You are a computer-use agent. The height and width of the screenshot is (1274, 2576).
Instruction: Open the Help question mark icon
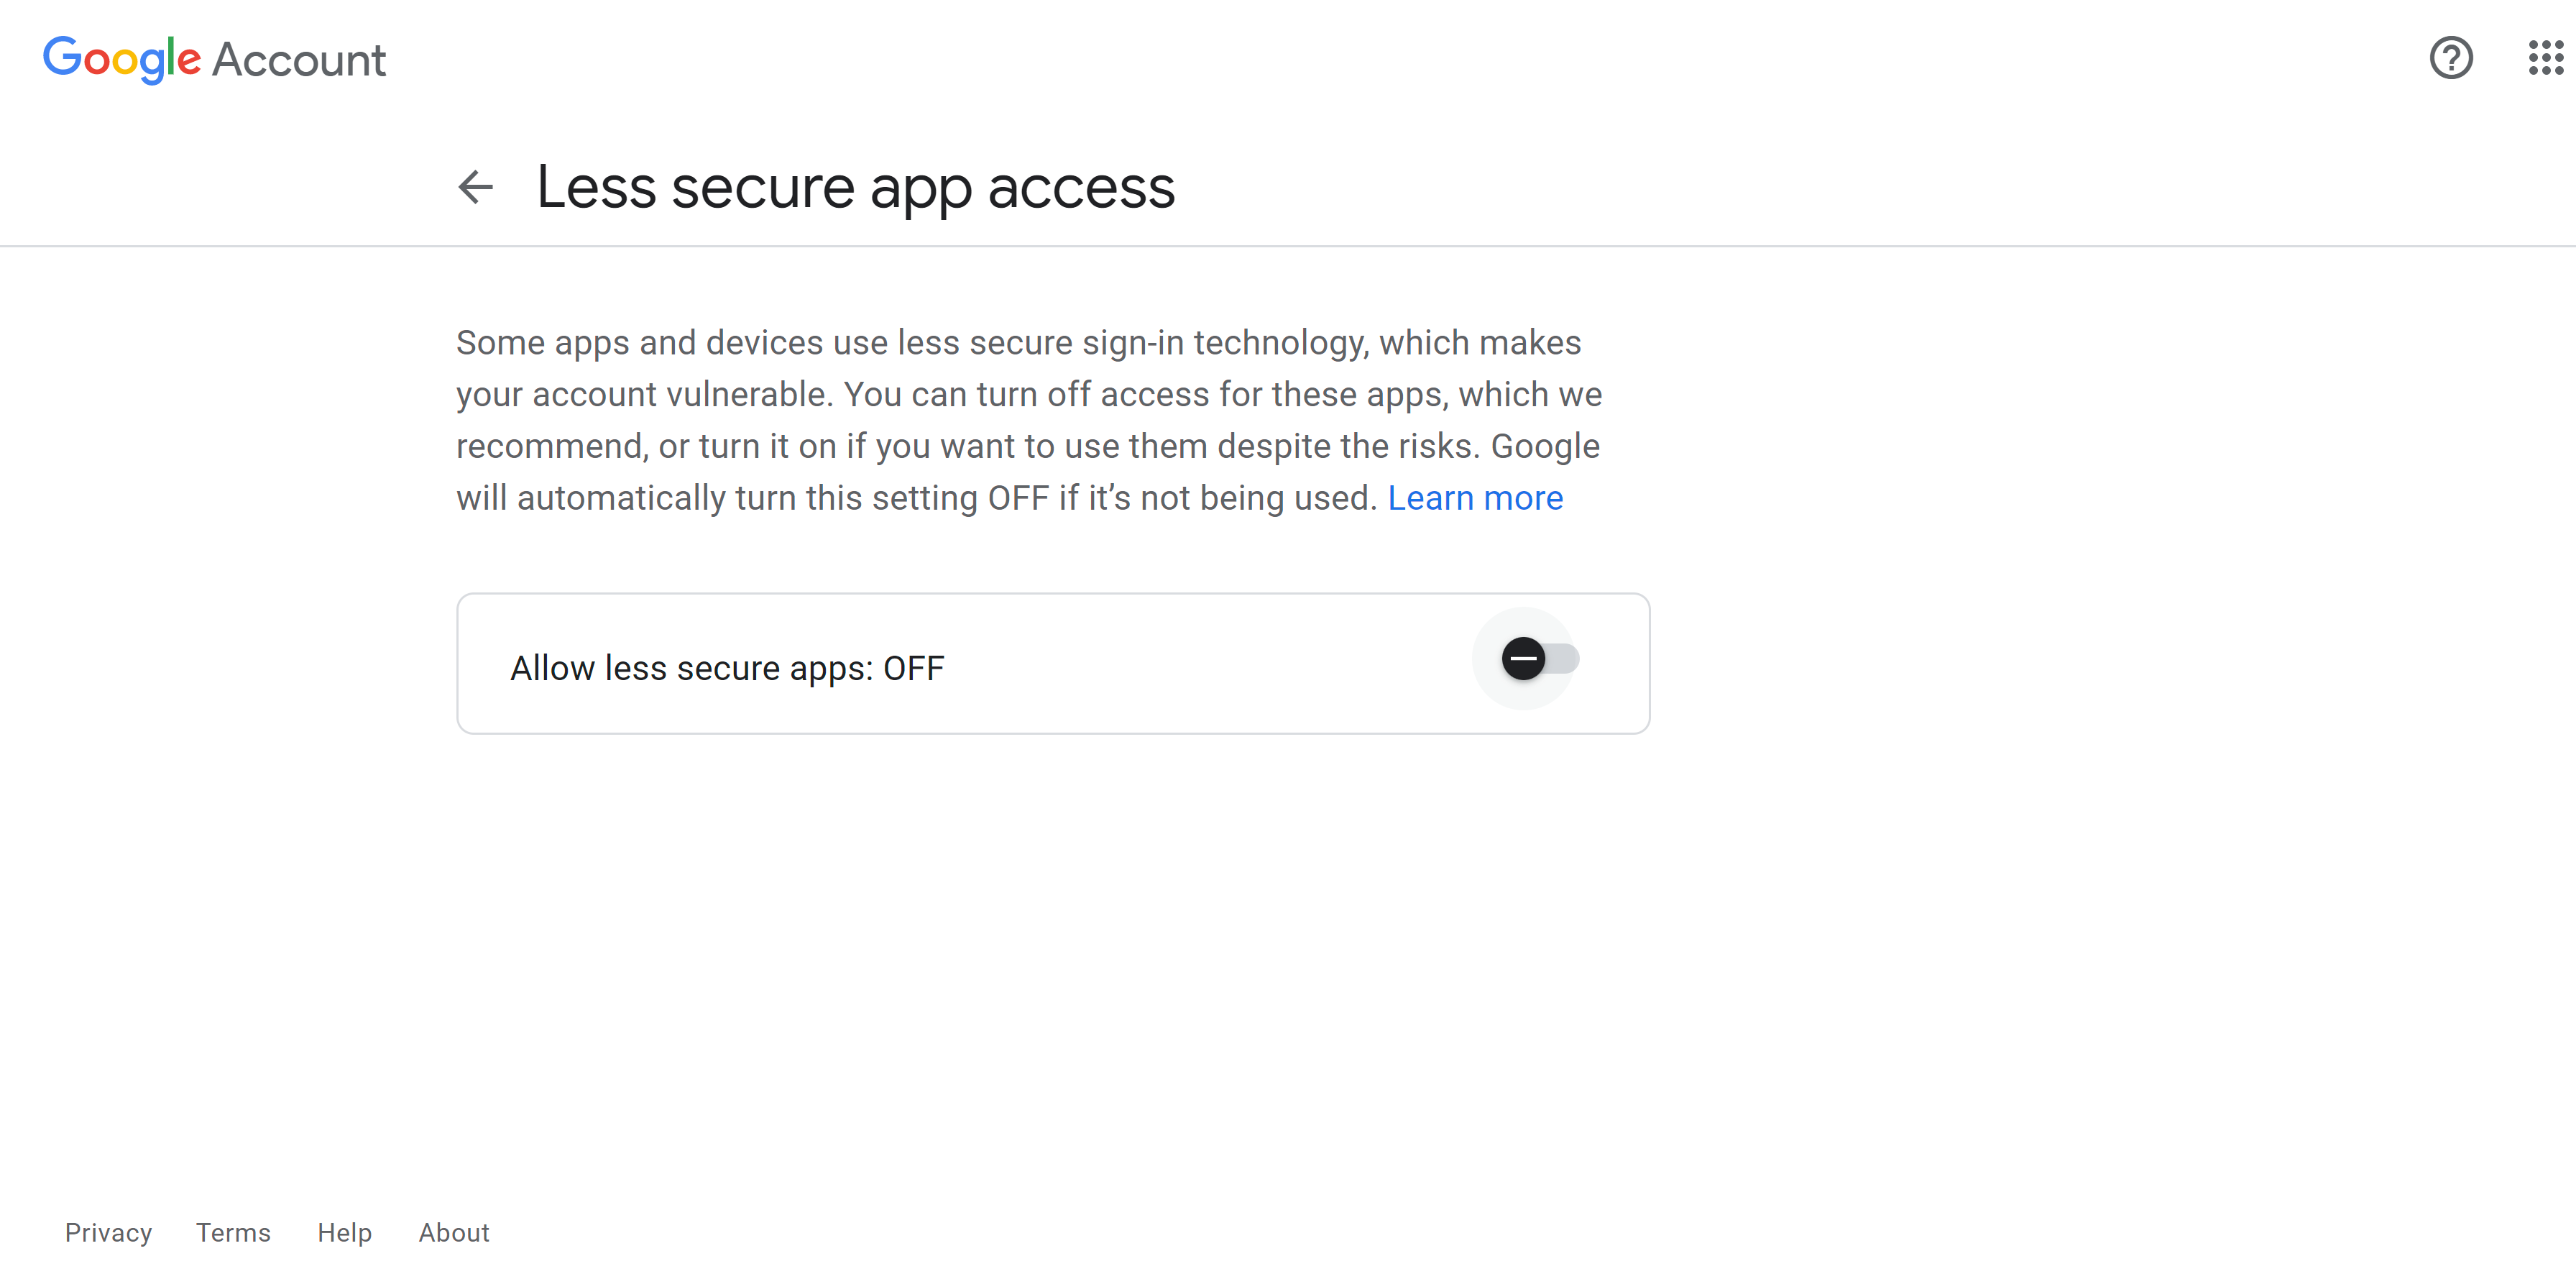[x=2450, y=58]
